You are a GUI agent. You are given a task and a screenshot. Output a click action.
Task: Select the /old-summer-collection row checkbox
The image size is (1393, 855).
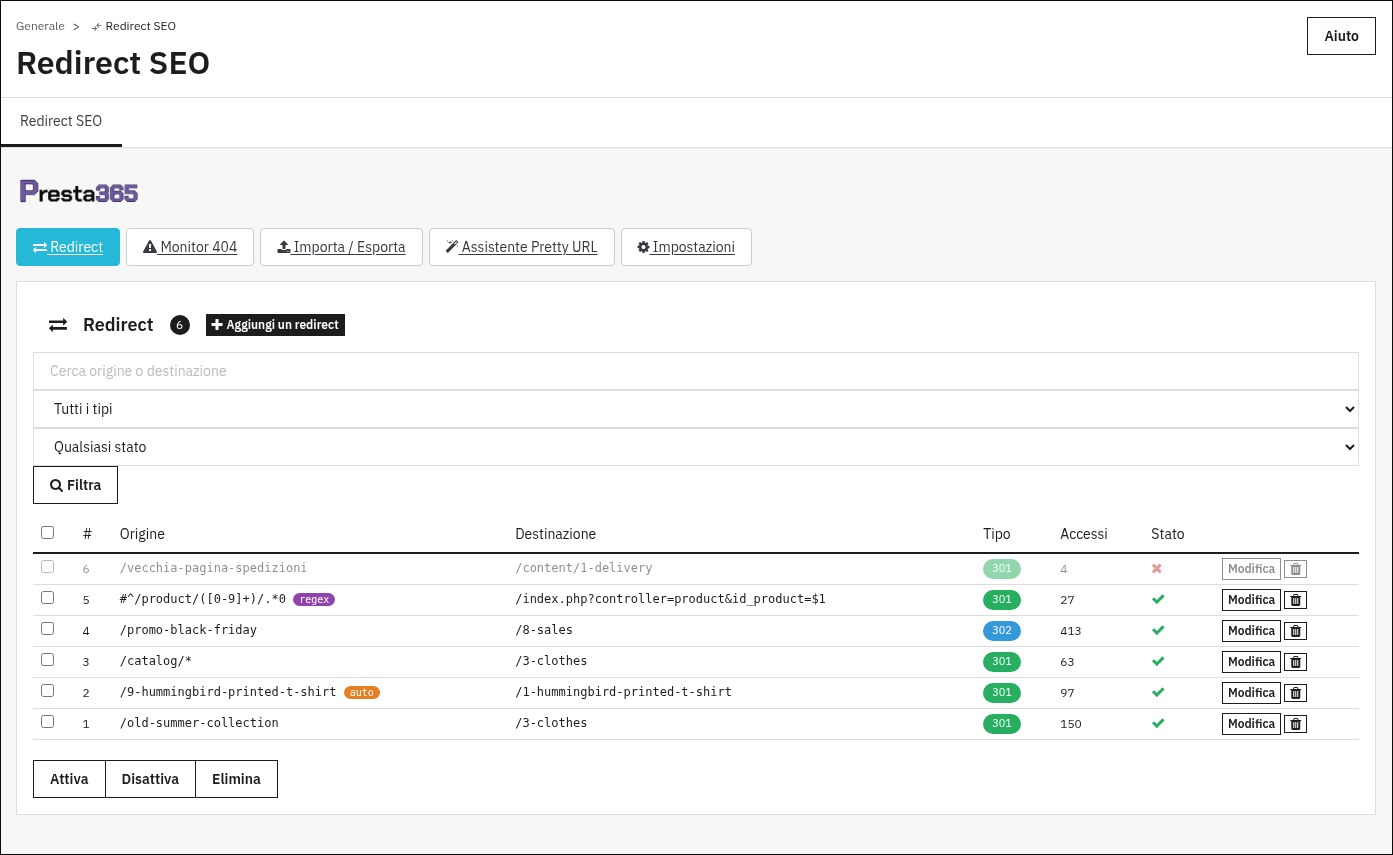coord(47,722)
